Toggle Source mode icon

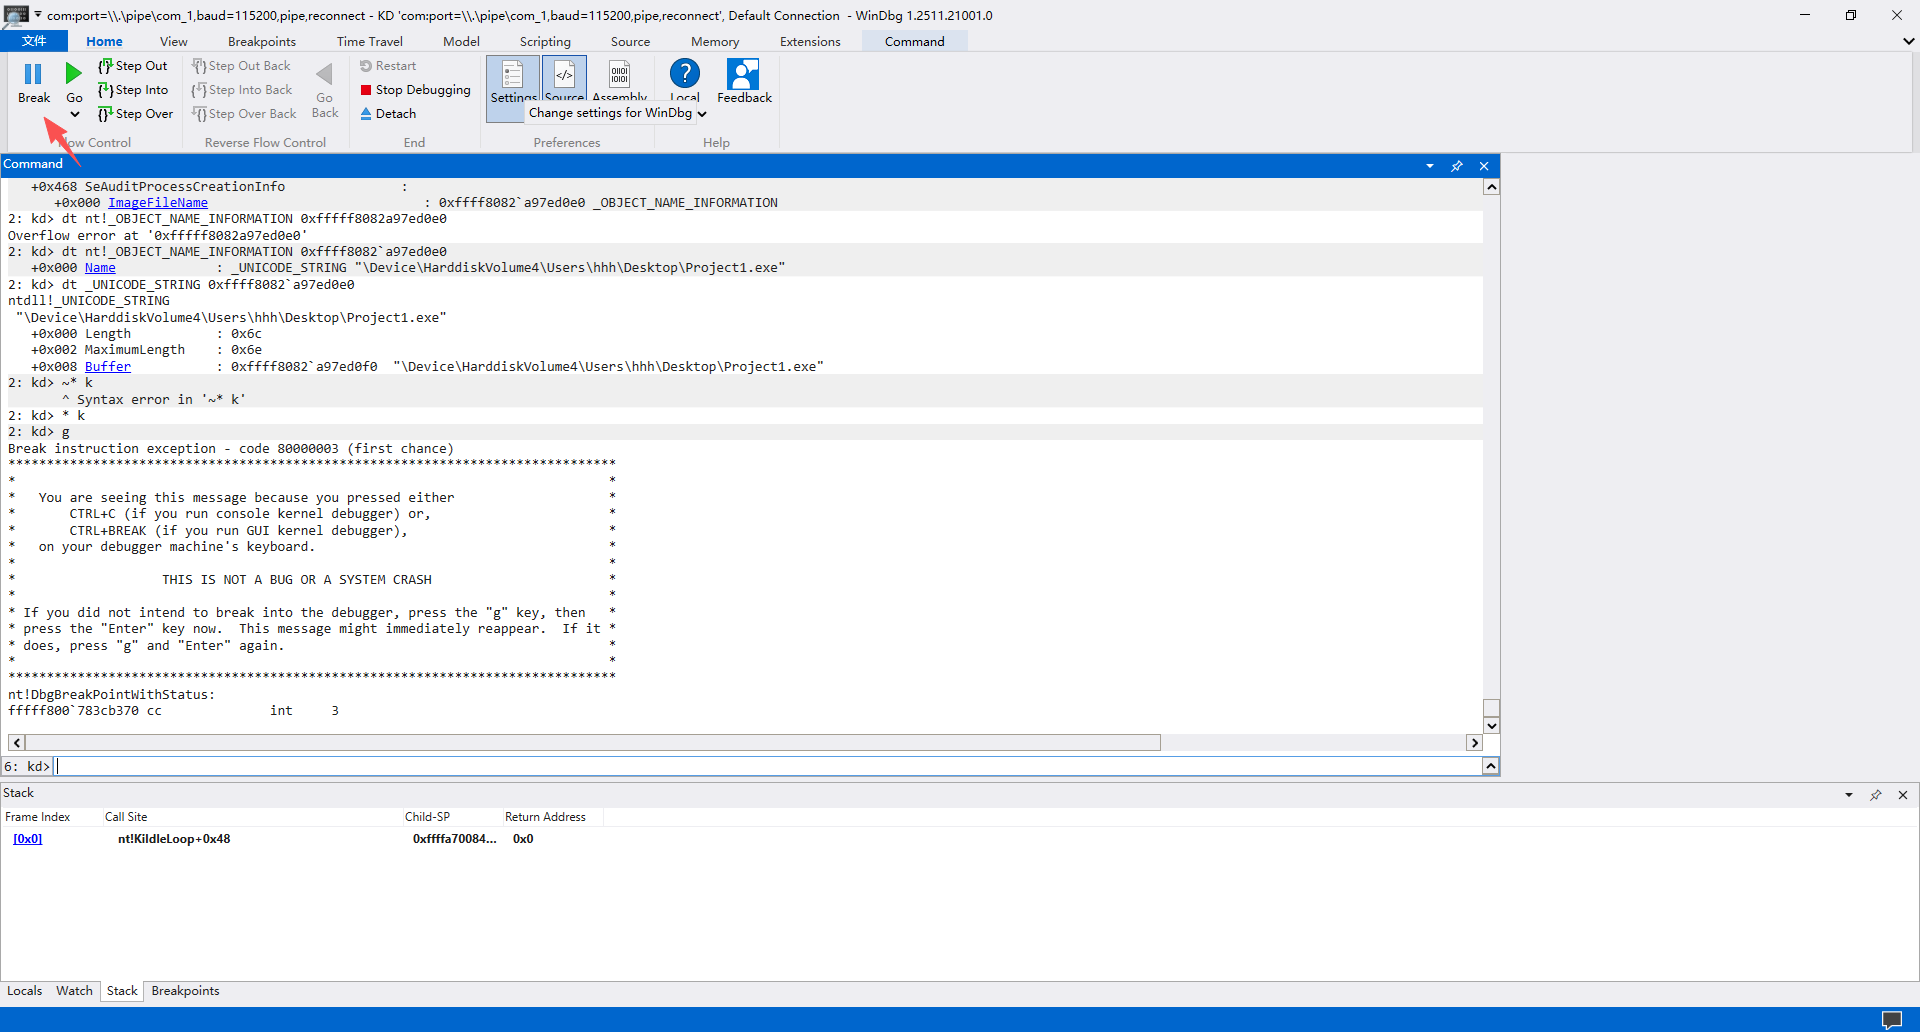tap(564, 75)
